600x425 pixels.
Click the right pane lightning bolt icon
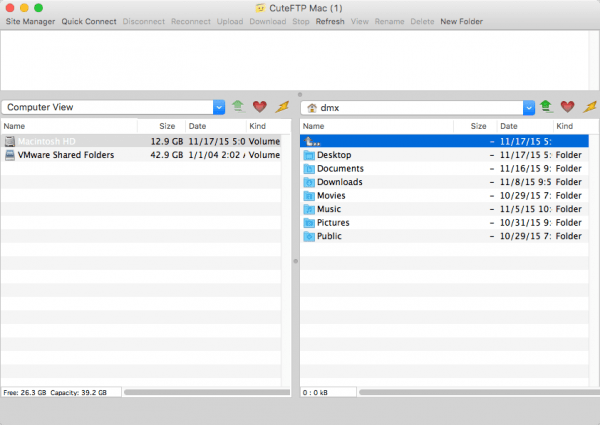coord(590,107)
